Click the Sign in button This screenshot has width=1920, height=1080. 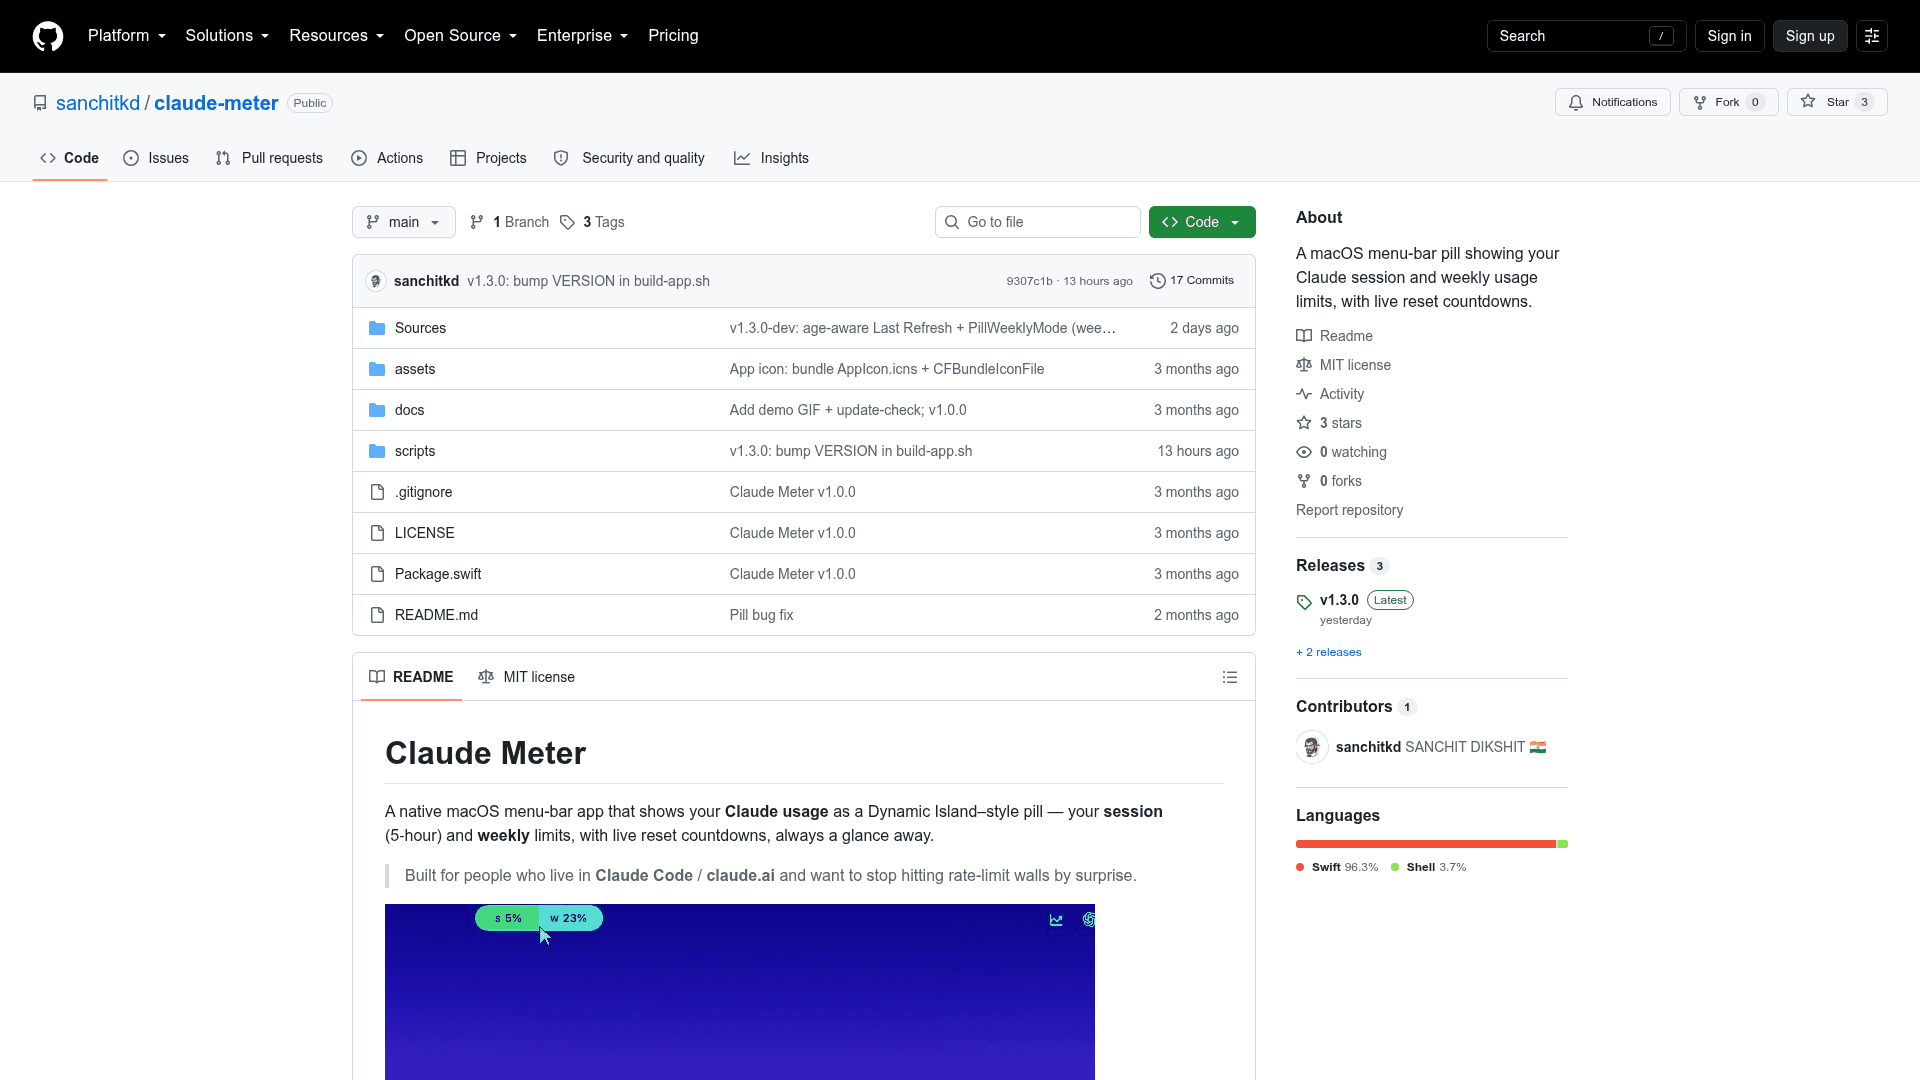(1729, 36)
